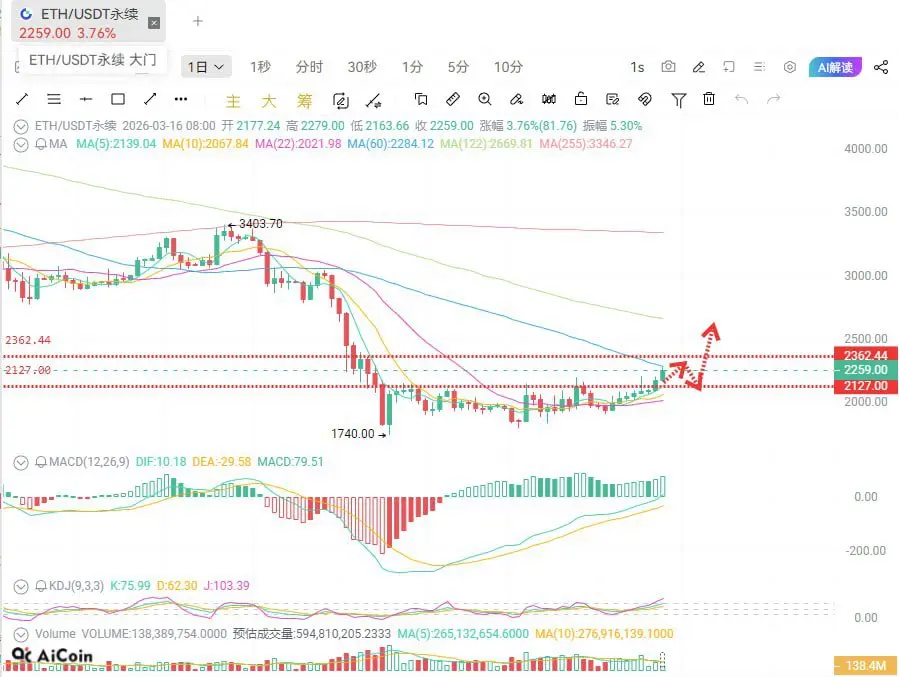This screenshot has width=899, height=677.
Task: Open more drawing tools ellipsis menu
Action: (181, 99)
